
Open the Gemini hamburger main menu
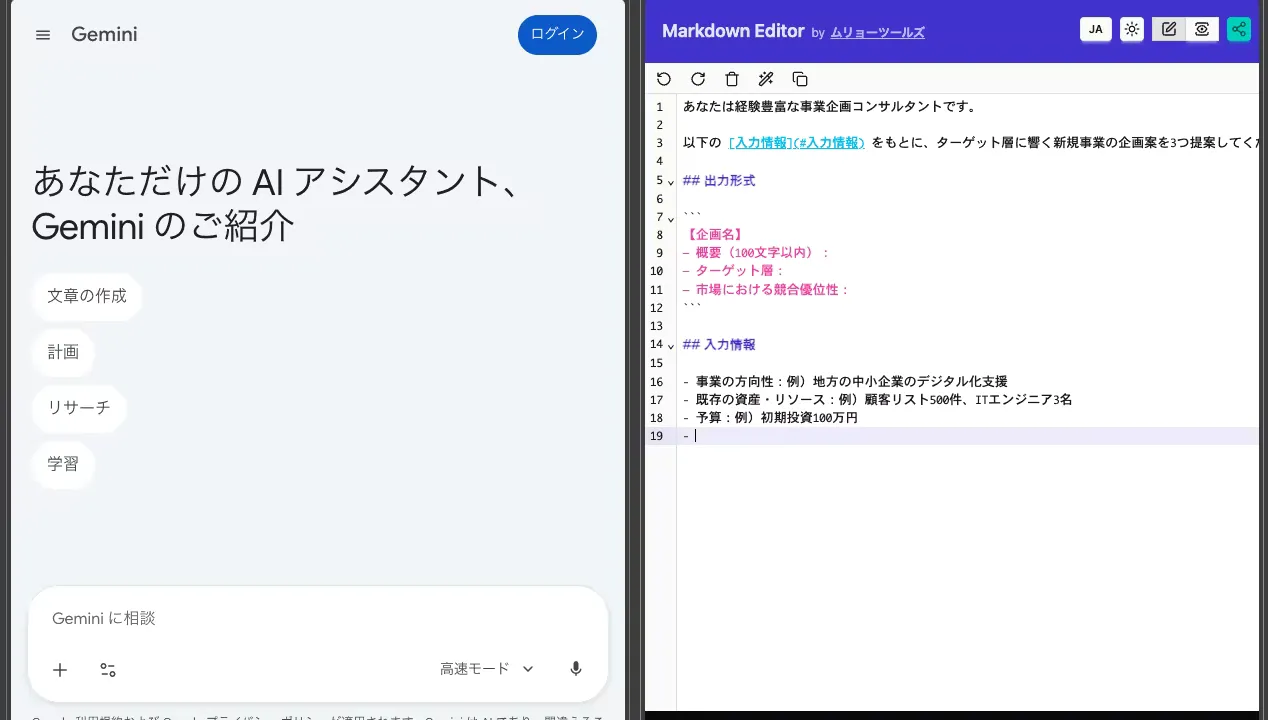coord(42,35)
